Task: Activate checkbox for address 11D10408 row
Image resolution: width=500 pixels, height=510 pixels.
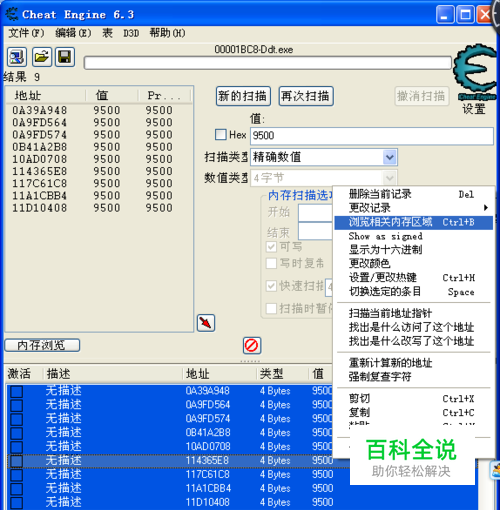Action: (16, 503)
